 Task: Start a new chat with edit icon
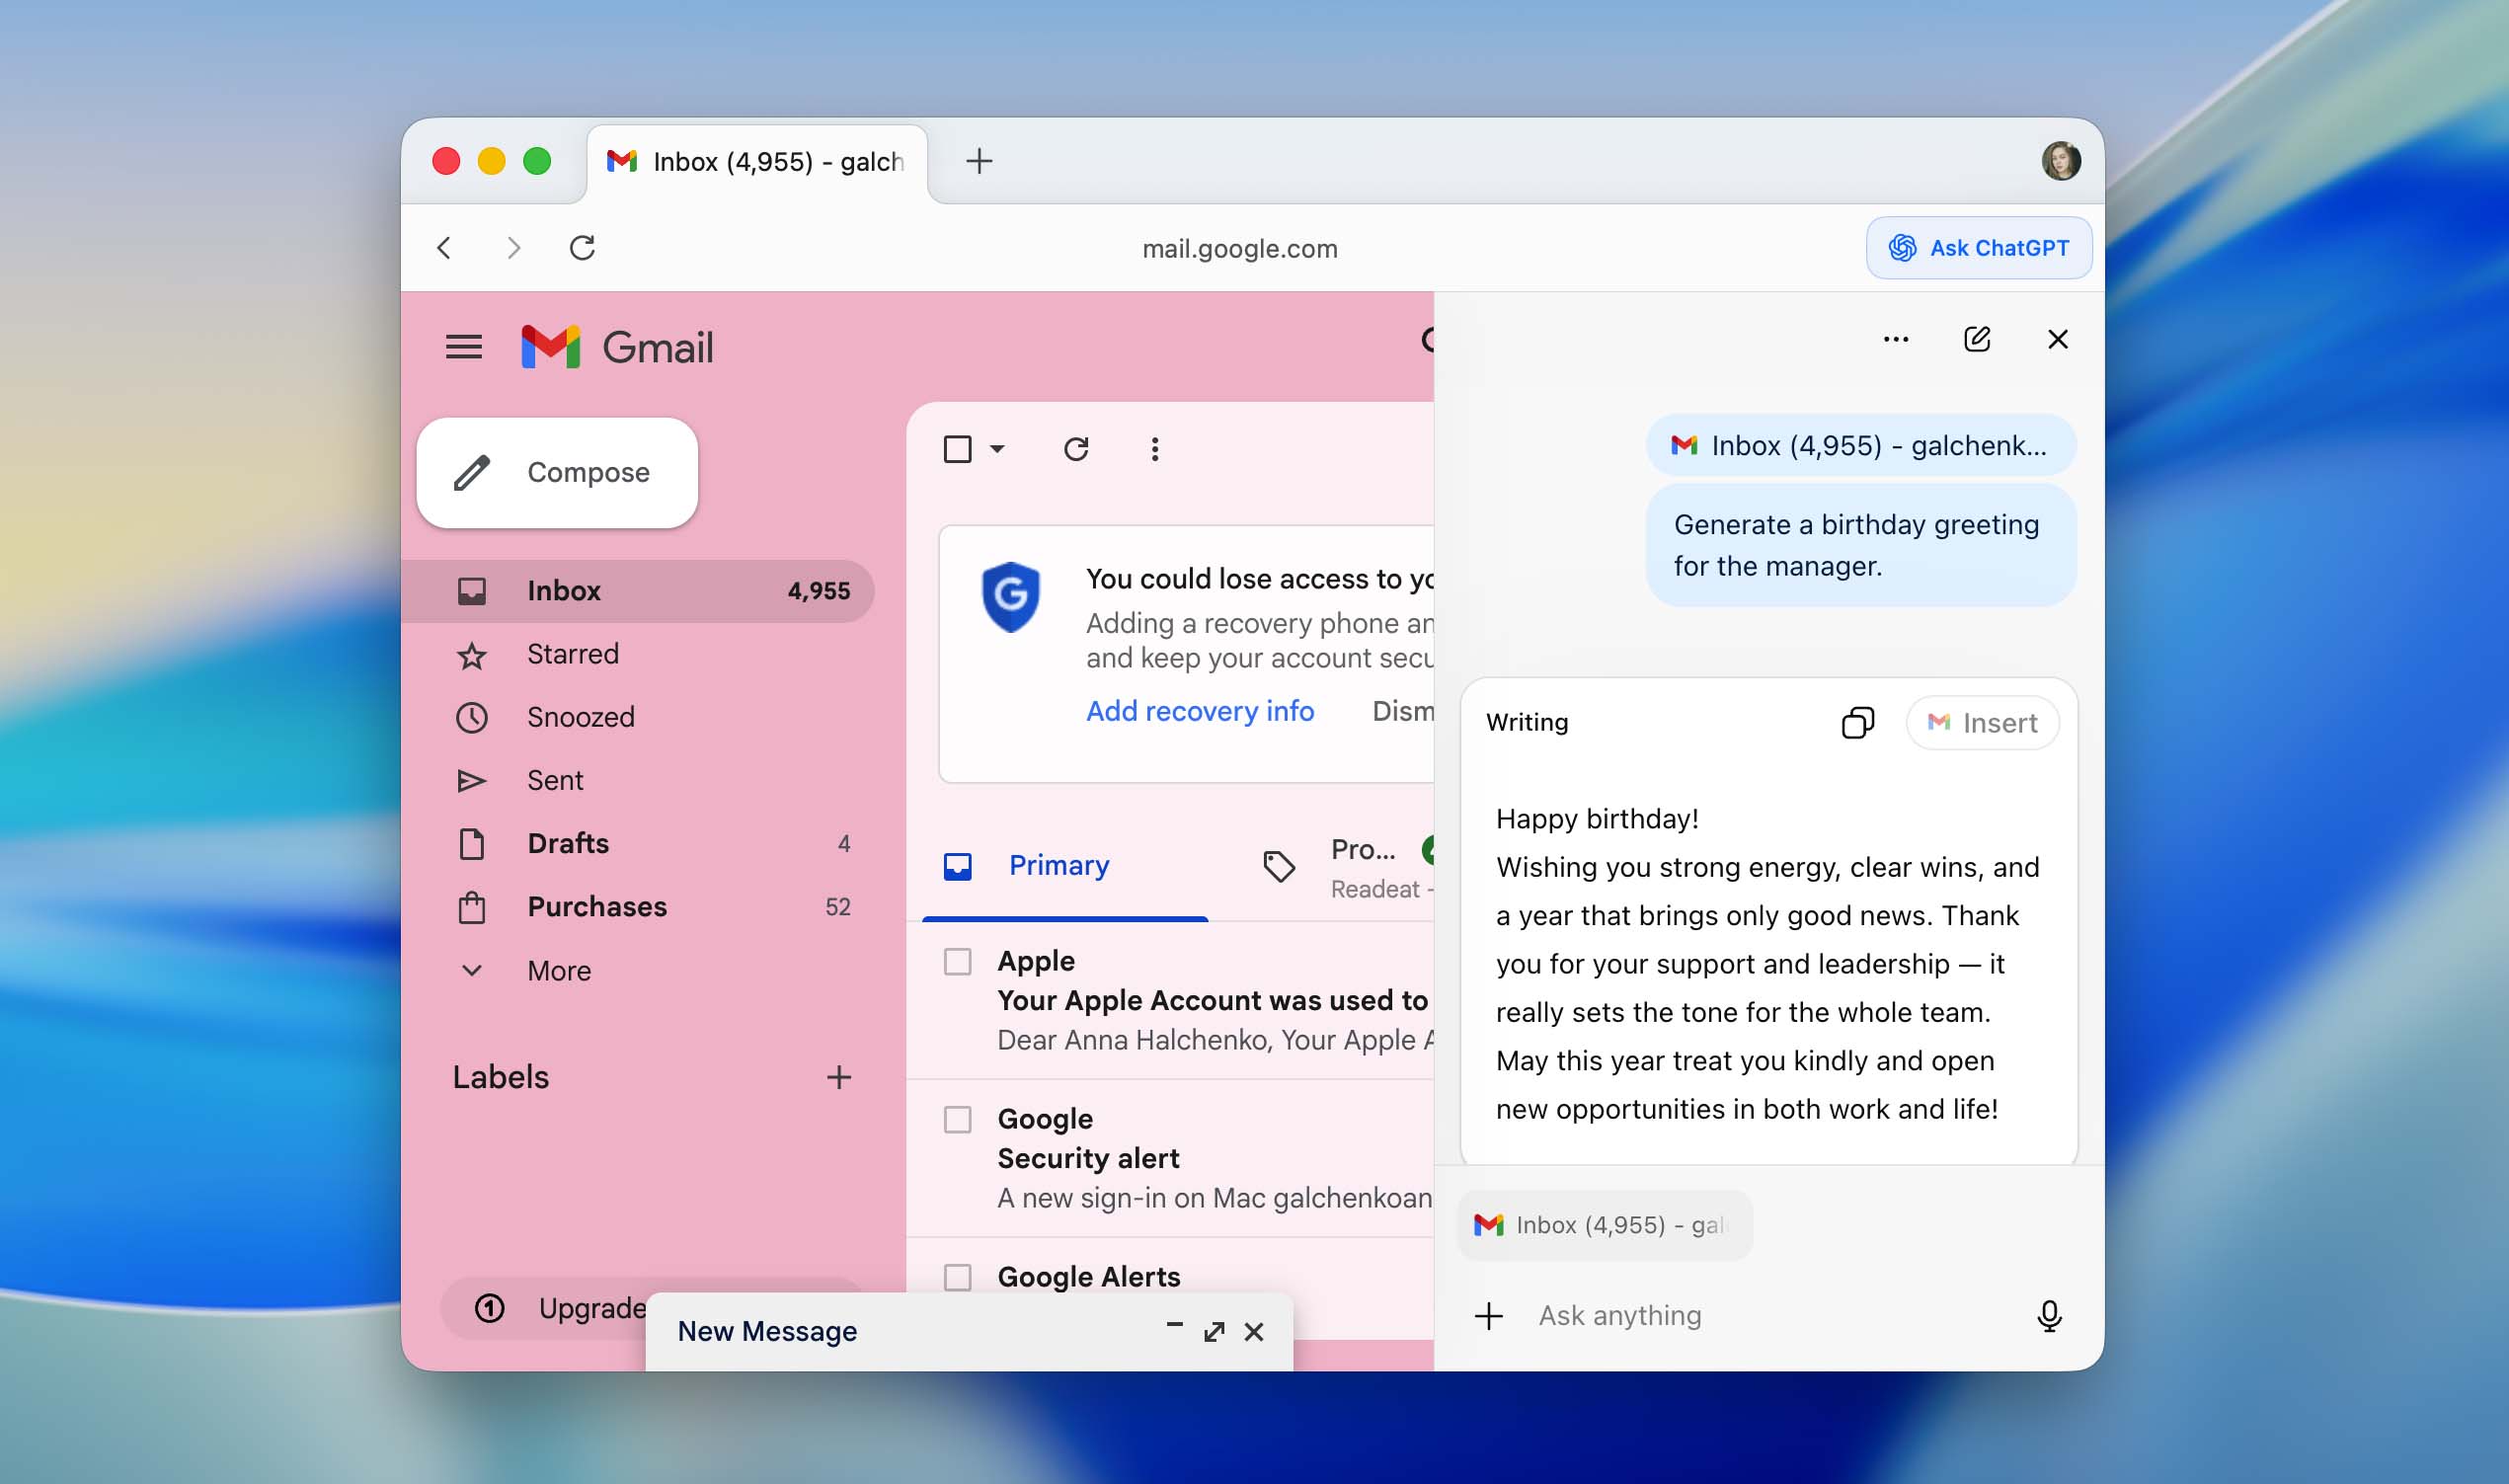click(x=1976, y=339)
